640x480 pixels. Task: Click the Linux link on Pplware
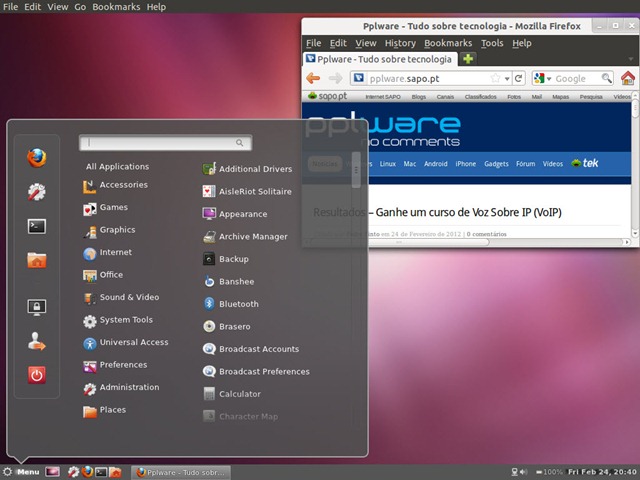(387, 164)
